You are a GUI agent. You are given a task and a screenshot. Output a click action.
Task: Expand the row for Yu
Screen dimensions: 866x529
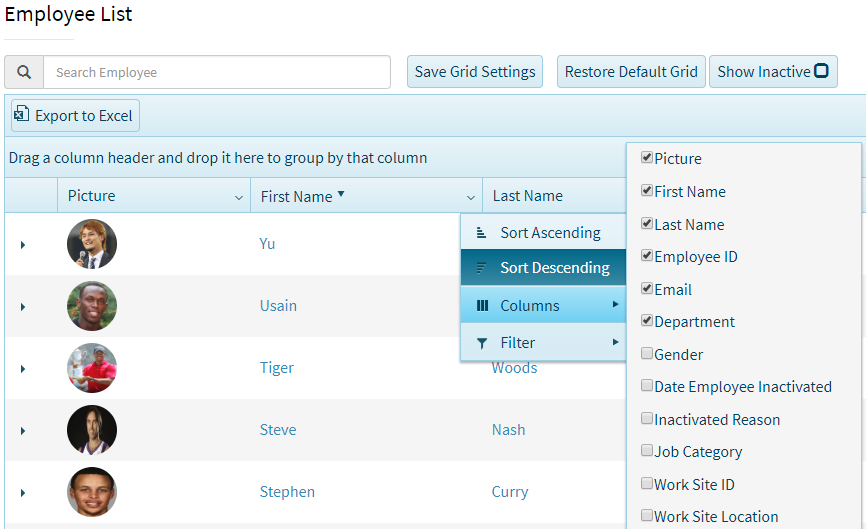(x=23, y=244)
